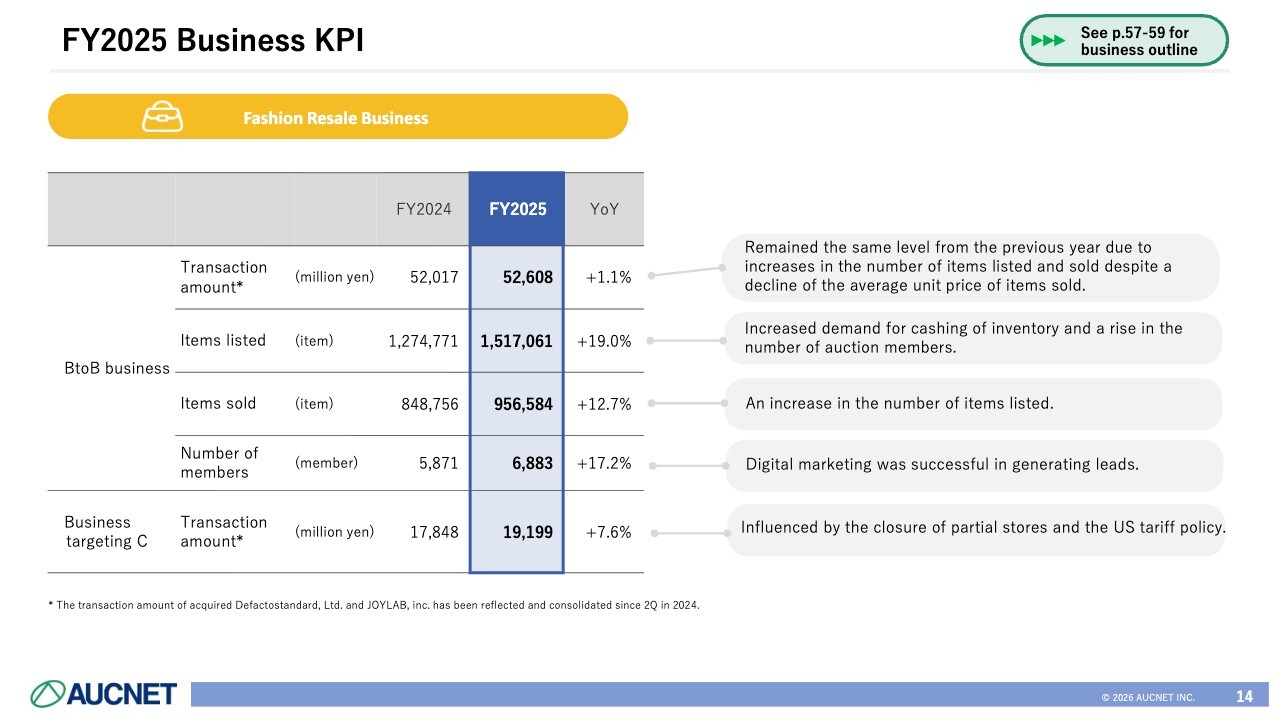Click the FY2025 column header

point(517,209)
